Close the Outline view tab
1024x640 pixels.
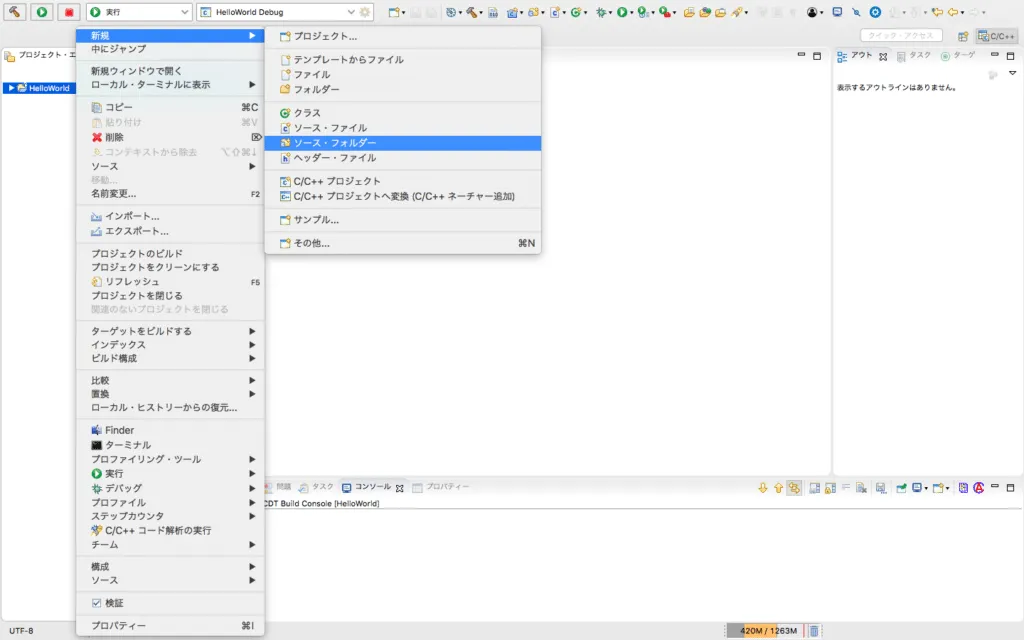(883, 57)
